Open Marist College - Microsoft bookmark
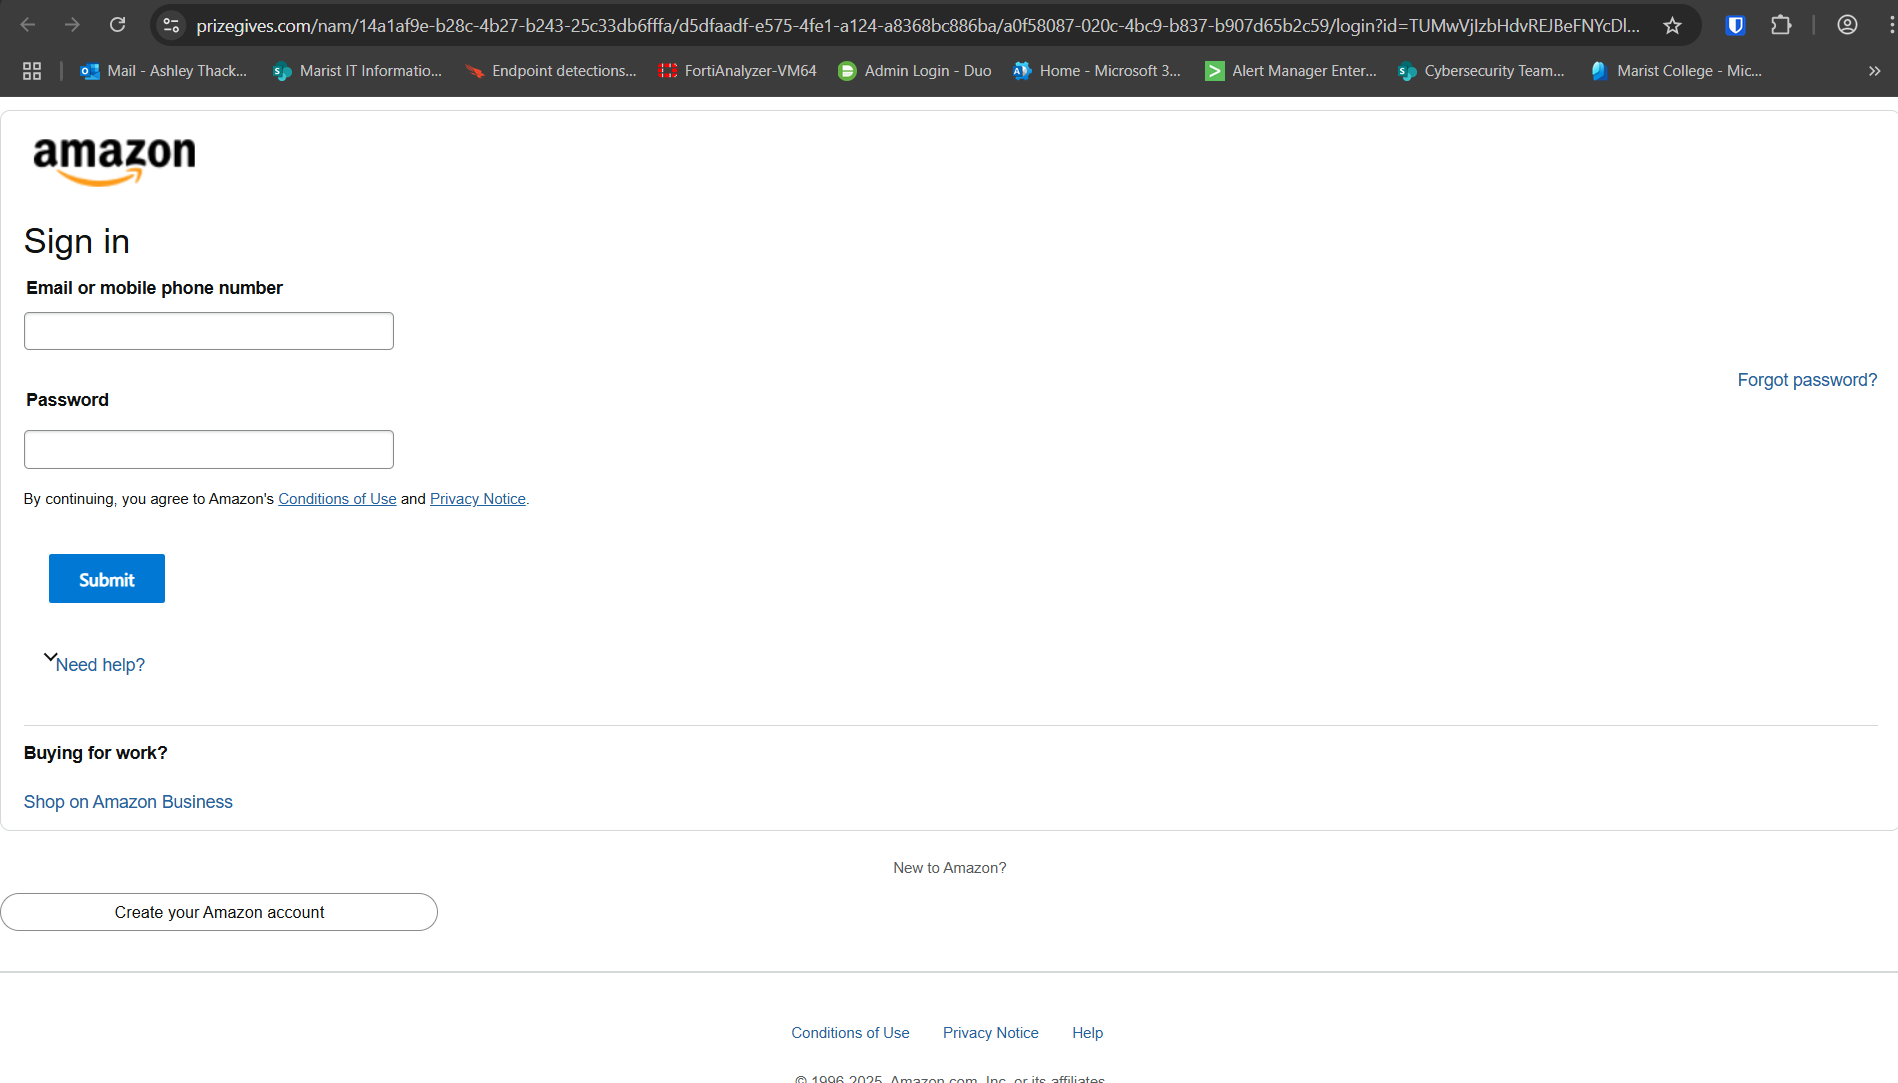Screen dimensions: 1898x1083 [1677, 71]
